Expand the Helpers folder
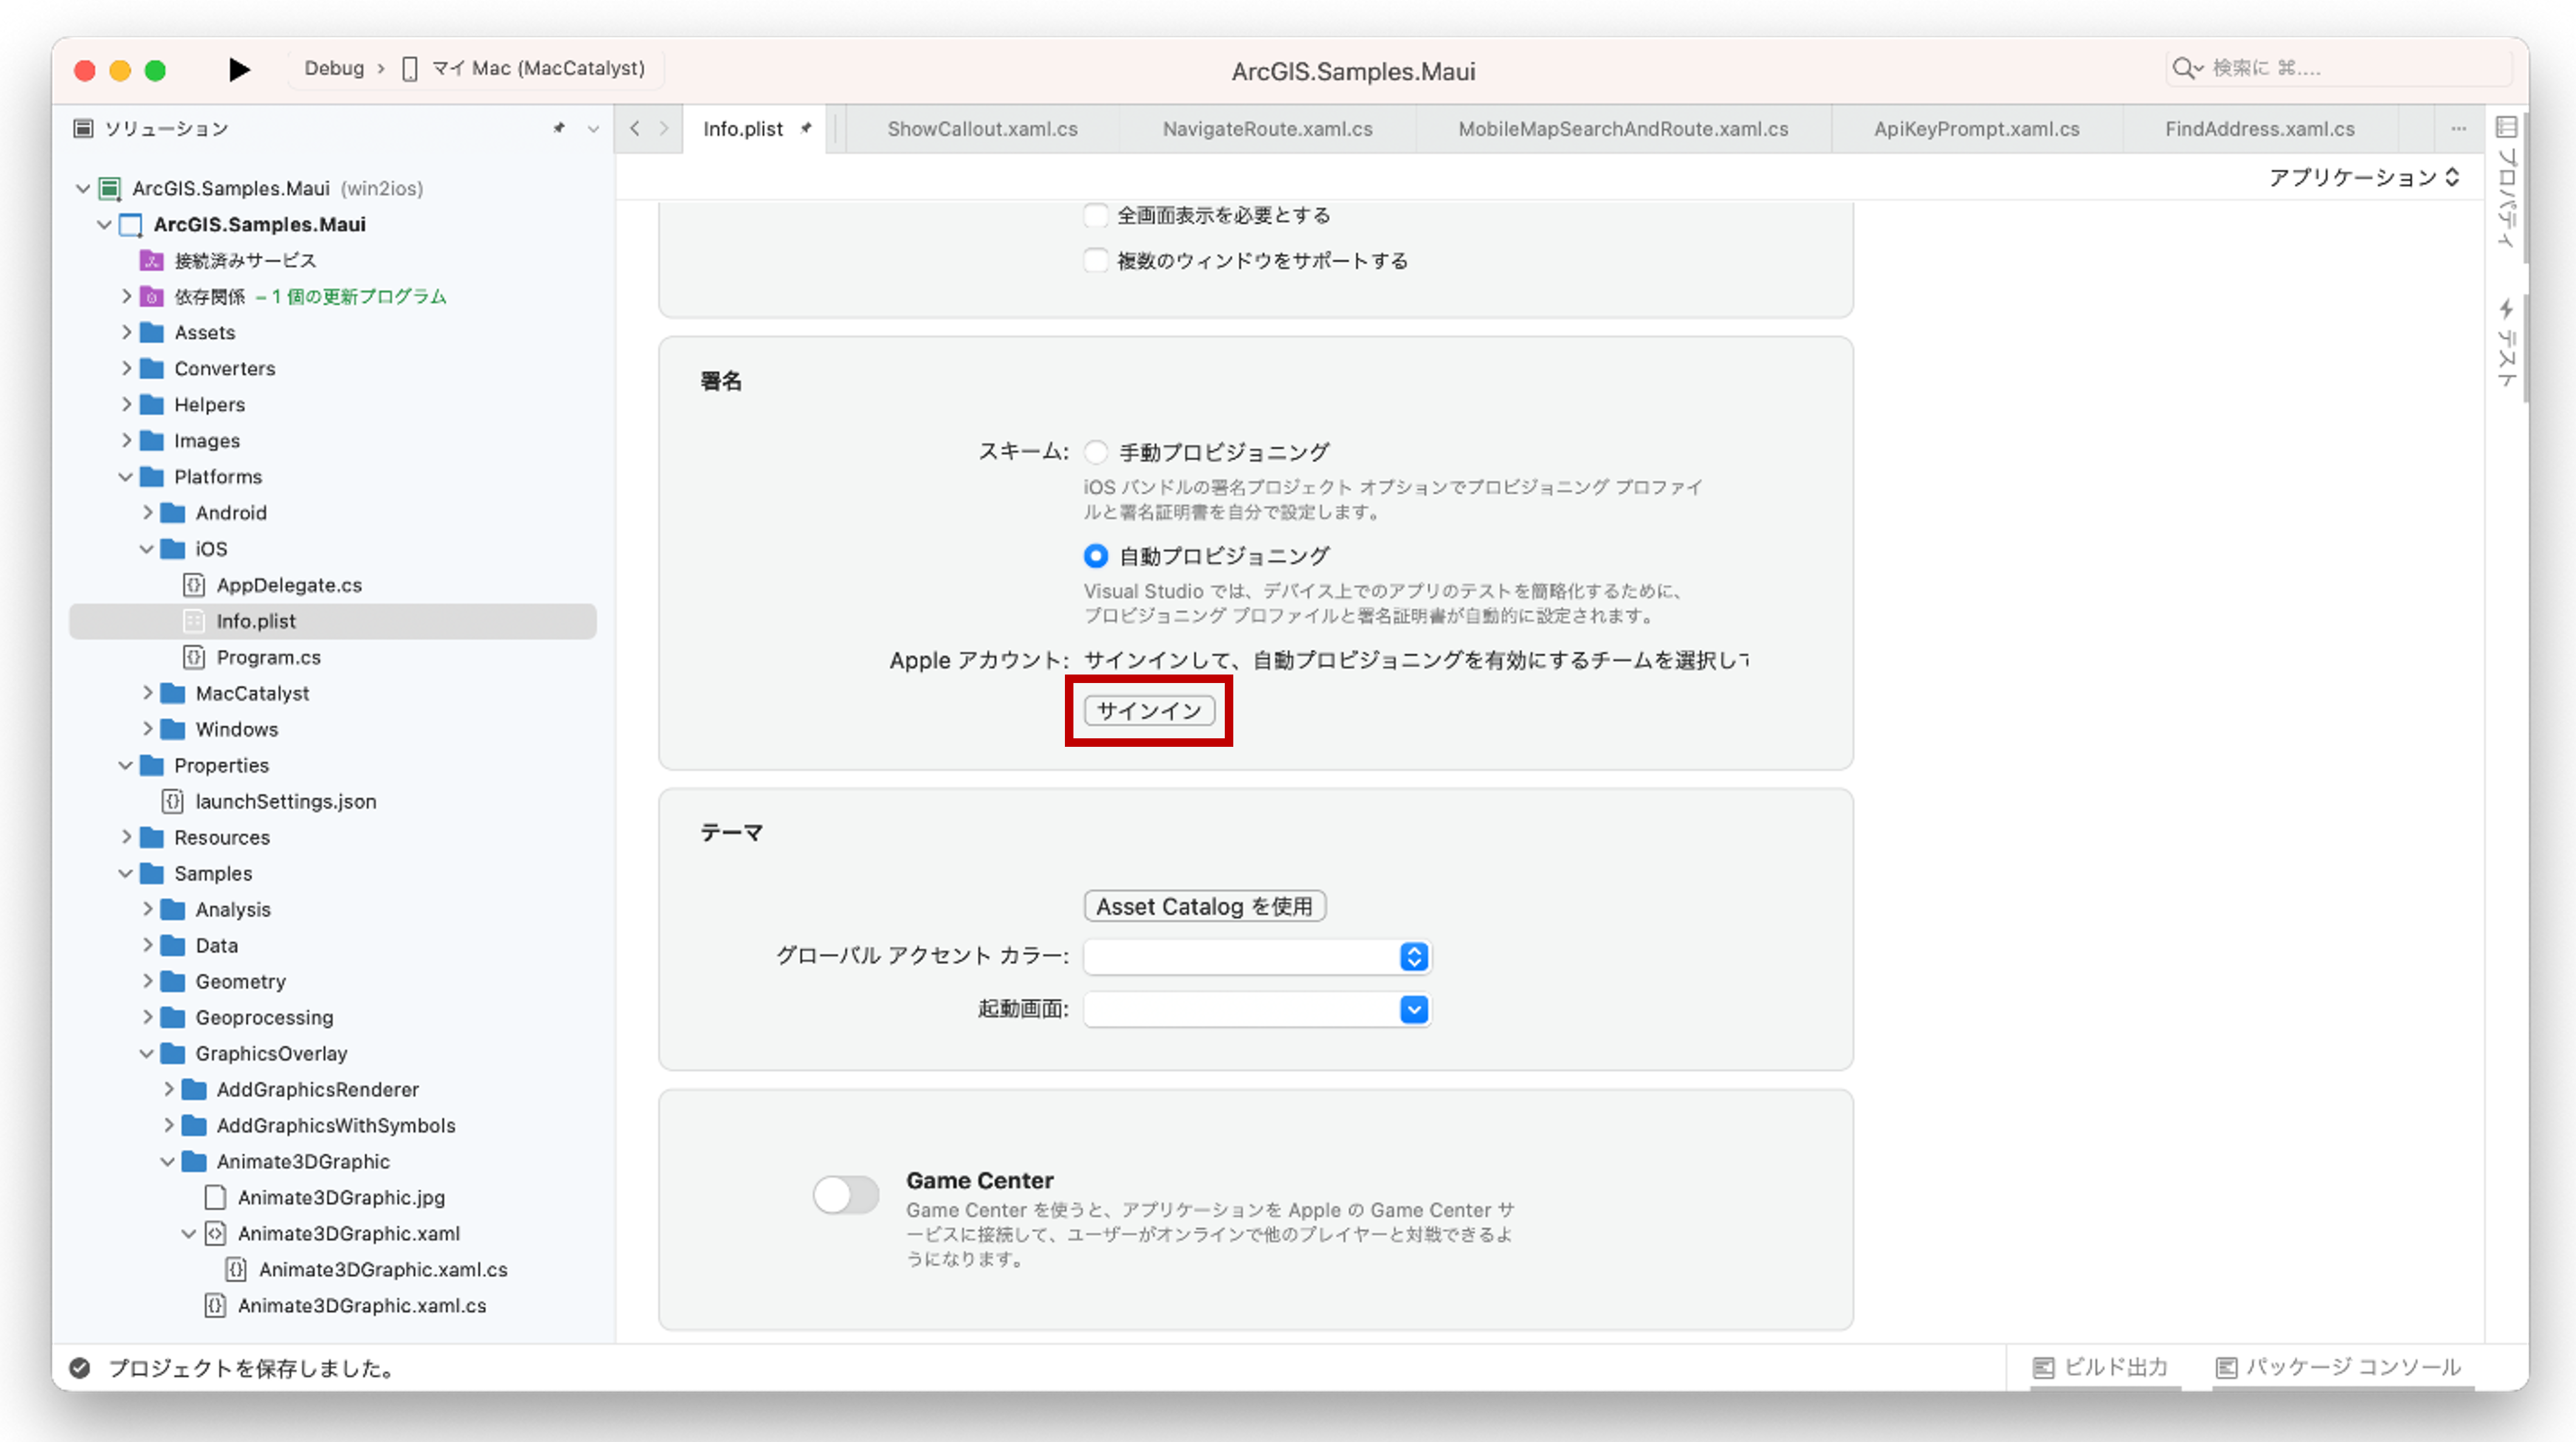 tap(126, 404)
